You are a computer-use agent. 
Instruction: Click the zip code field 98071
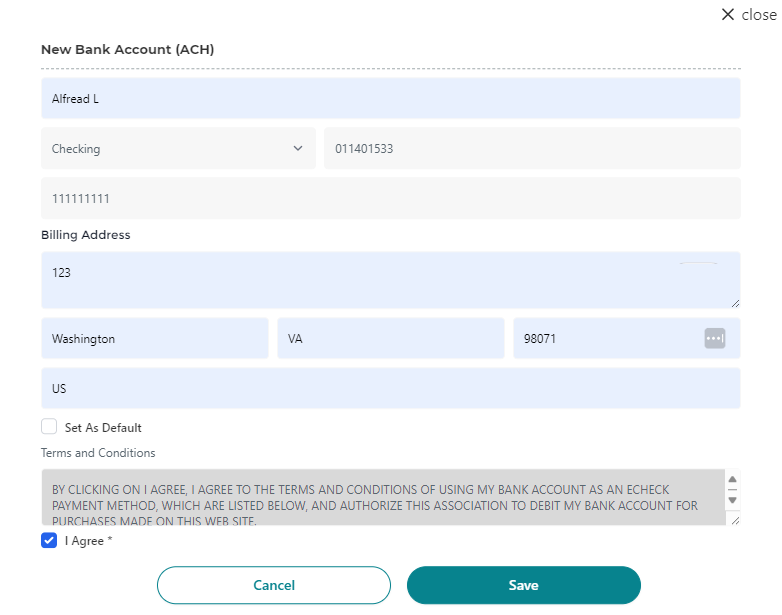605,339
